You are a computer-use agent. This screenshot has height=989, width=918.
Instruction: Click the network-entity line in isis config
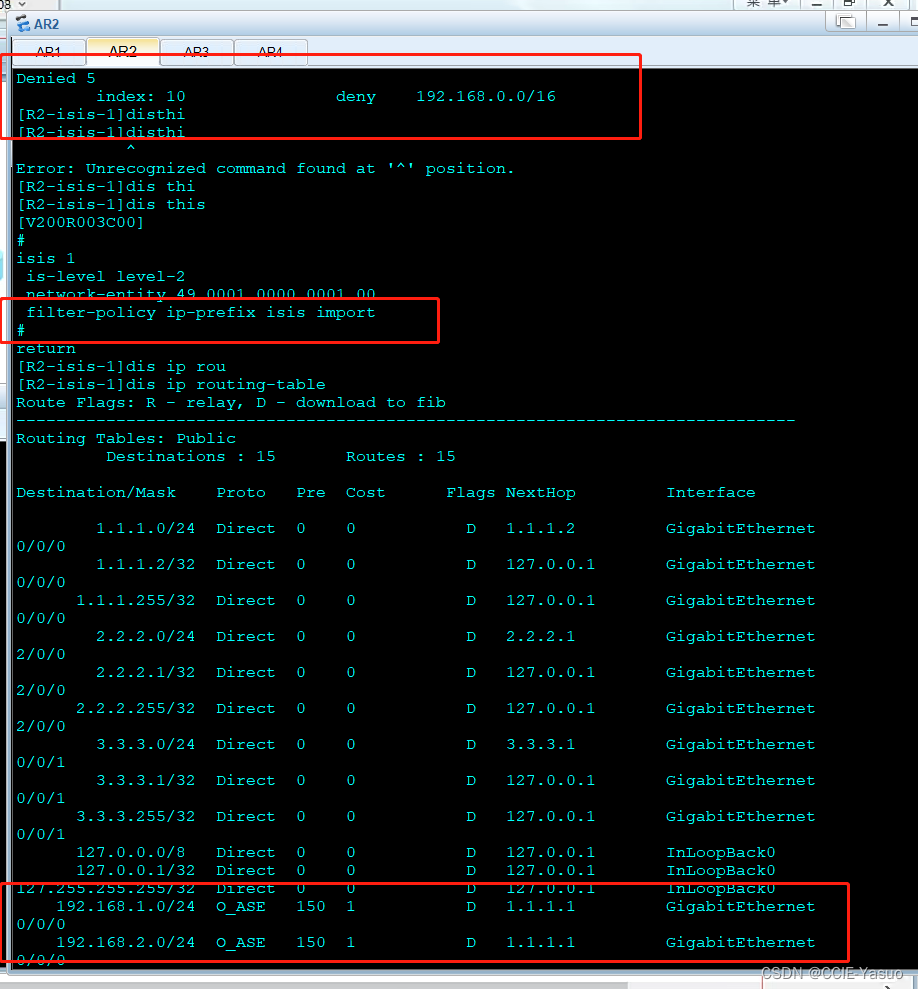coord(201,294)
